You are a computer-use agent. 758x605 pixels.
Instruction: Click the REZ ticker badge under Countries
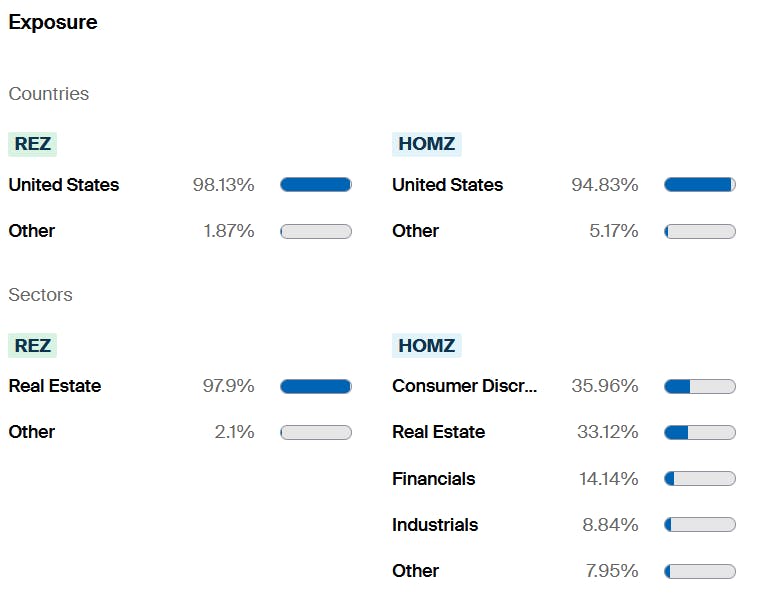pyautogui.click(x=32, y=144)
